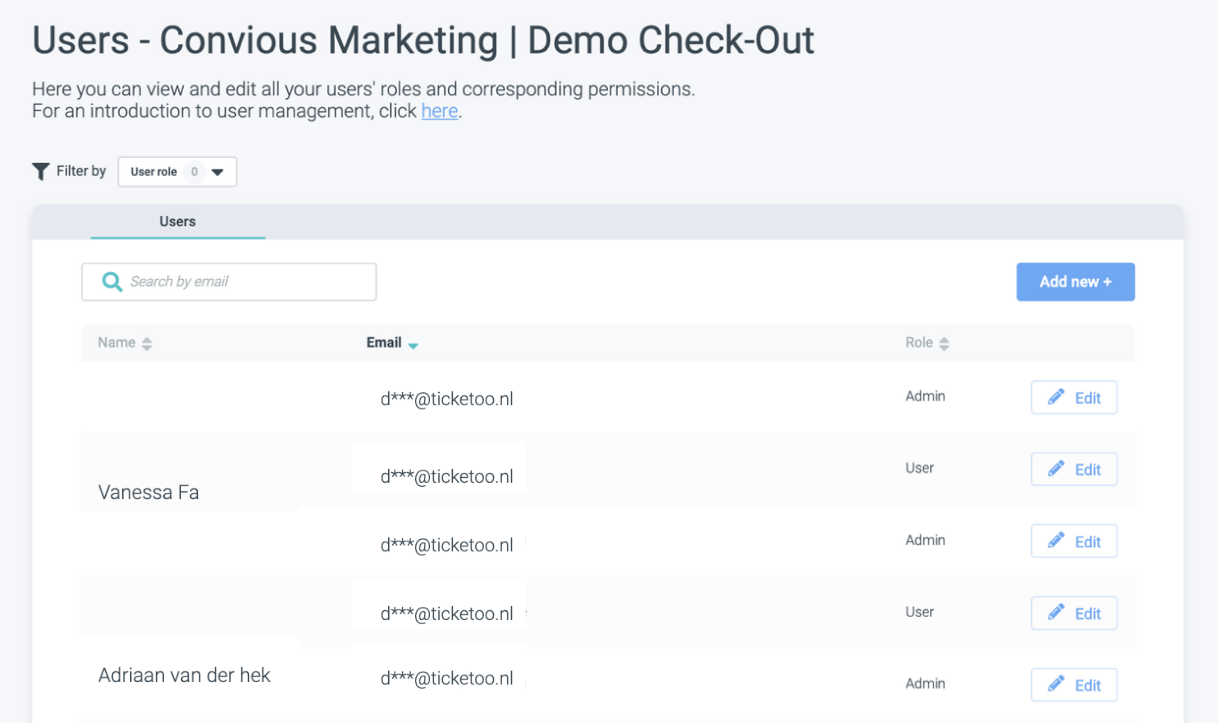Click the filter funnel icon
The image size is (1218, 724).
tap(41, 172)
